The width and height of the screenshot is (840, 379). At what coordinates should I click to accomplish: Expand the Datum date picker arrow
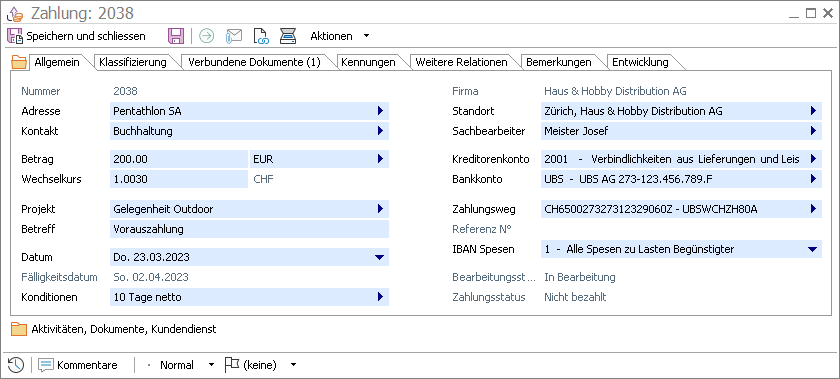tap(380, 257)
